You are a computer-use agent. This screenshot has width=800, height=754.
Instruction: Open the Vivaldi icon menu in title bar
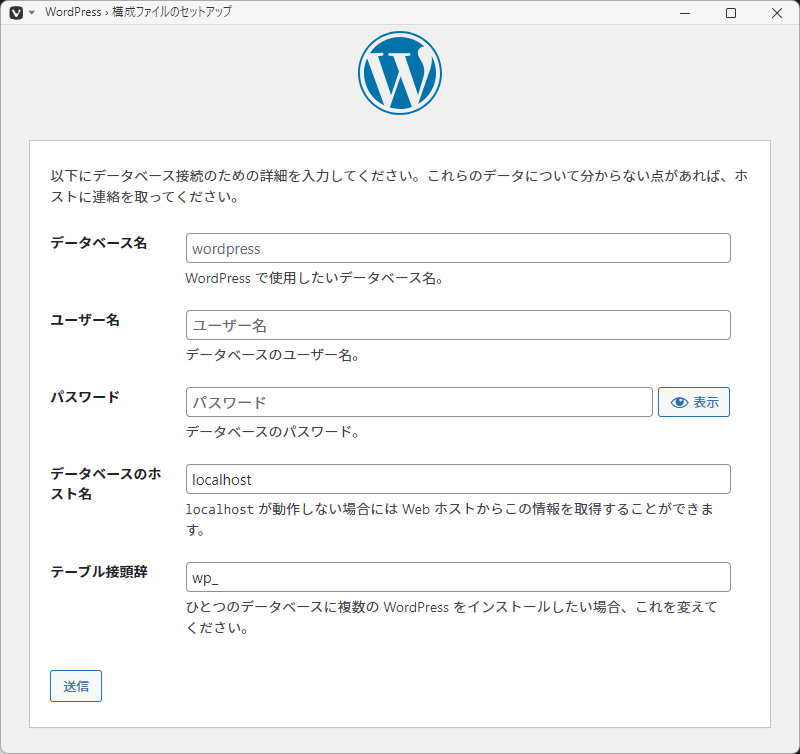pyautogui.click(x=16, y=12)
